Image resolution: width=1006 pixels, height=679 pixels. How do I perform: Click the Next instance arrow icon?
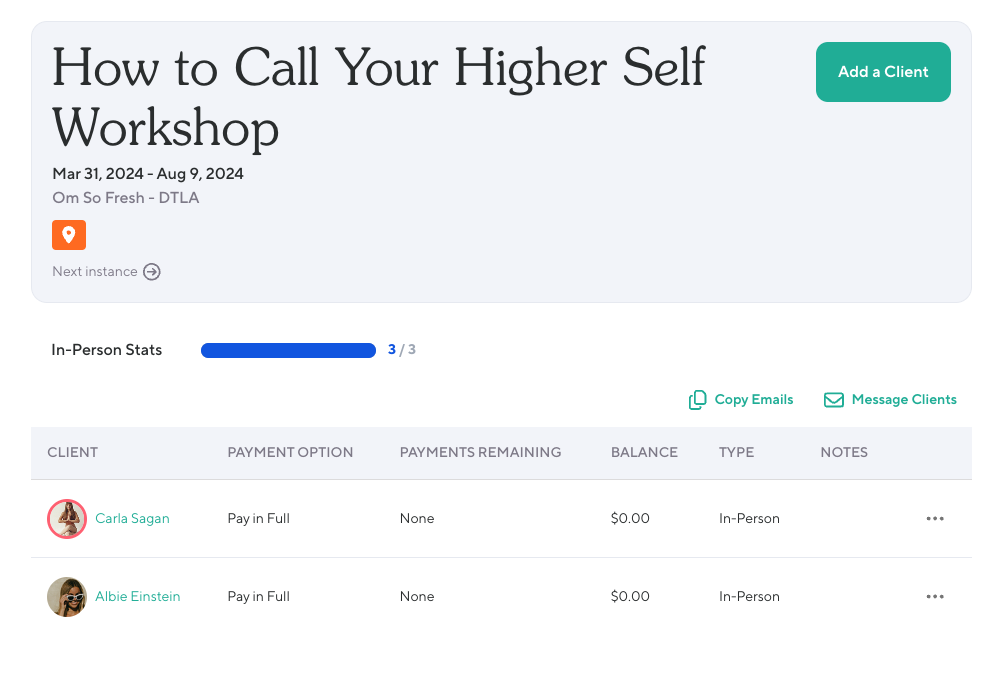tap(152, 272)
